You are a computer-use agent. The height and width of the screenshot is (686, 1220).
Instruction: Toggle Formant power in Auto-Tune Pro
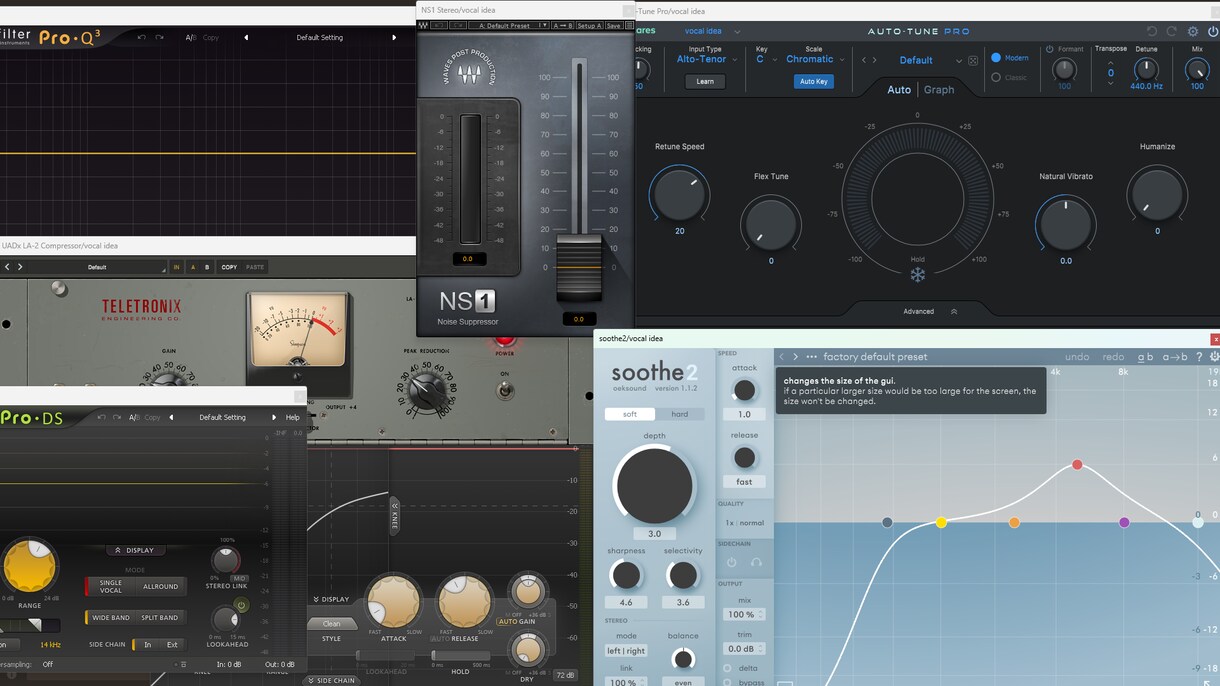tap(1049, 49)
